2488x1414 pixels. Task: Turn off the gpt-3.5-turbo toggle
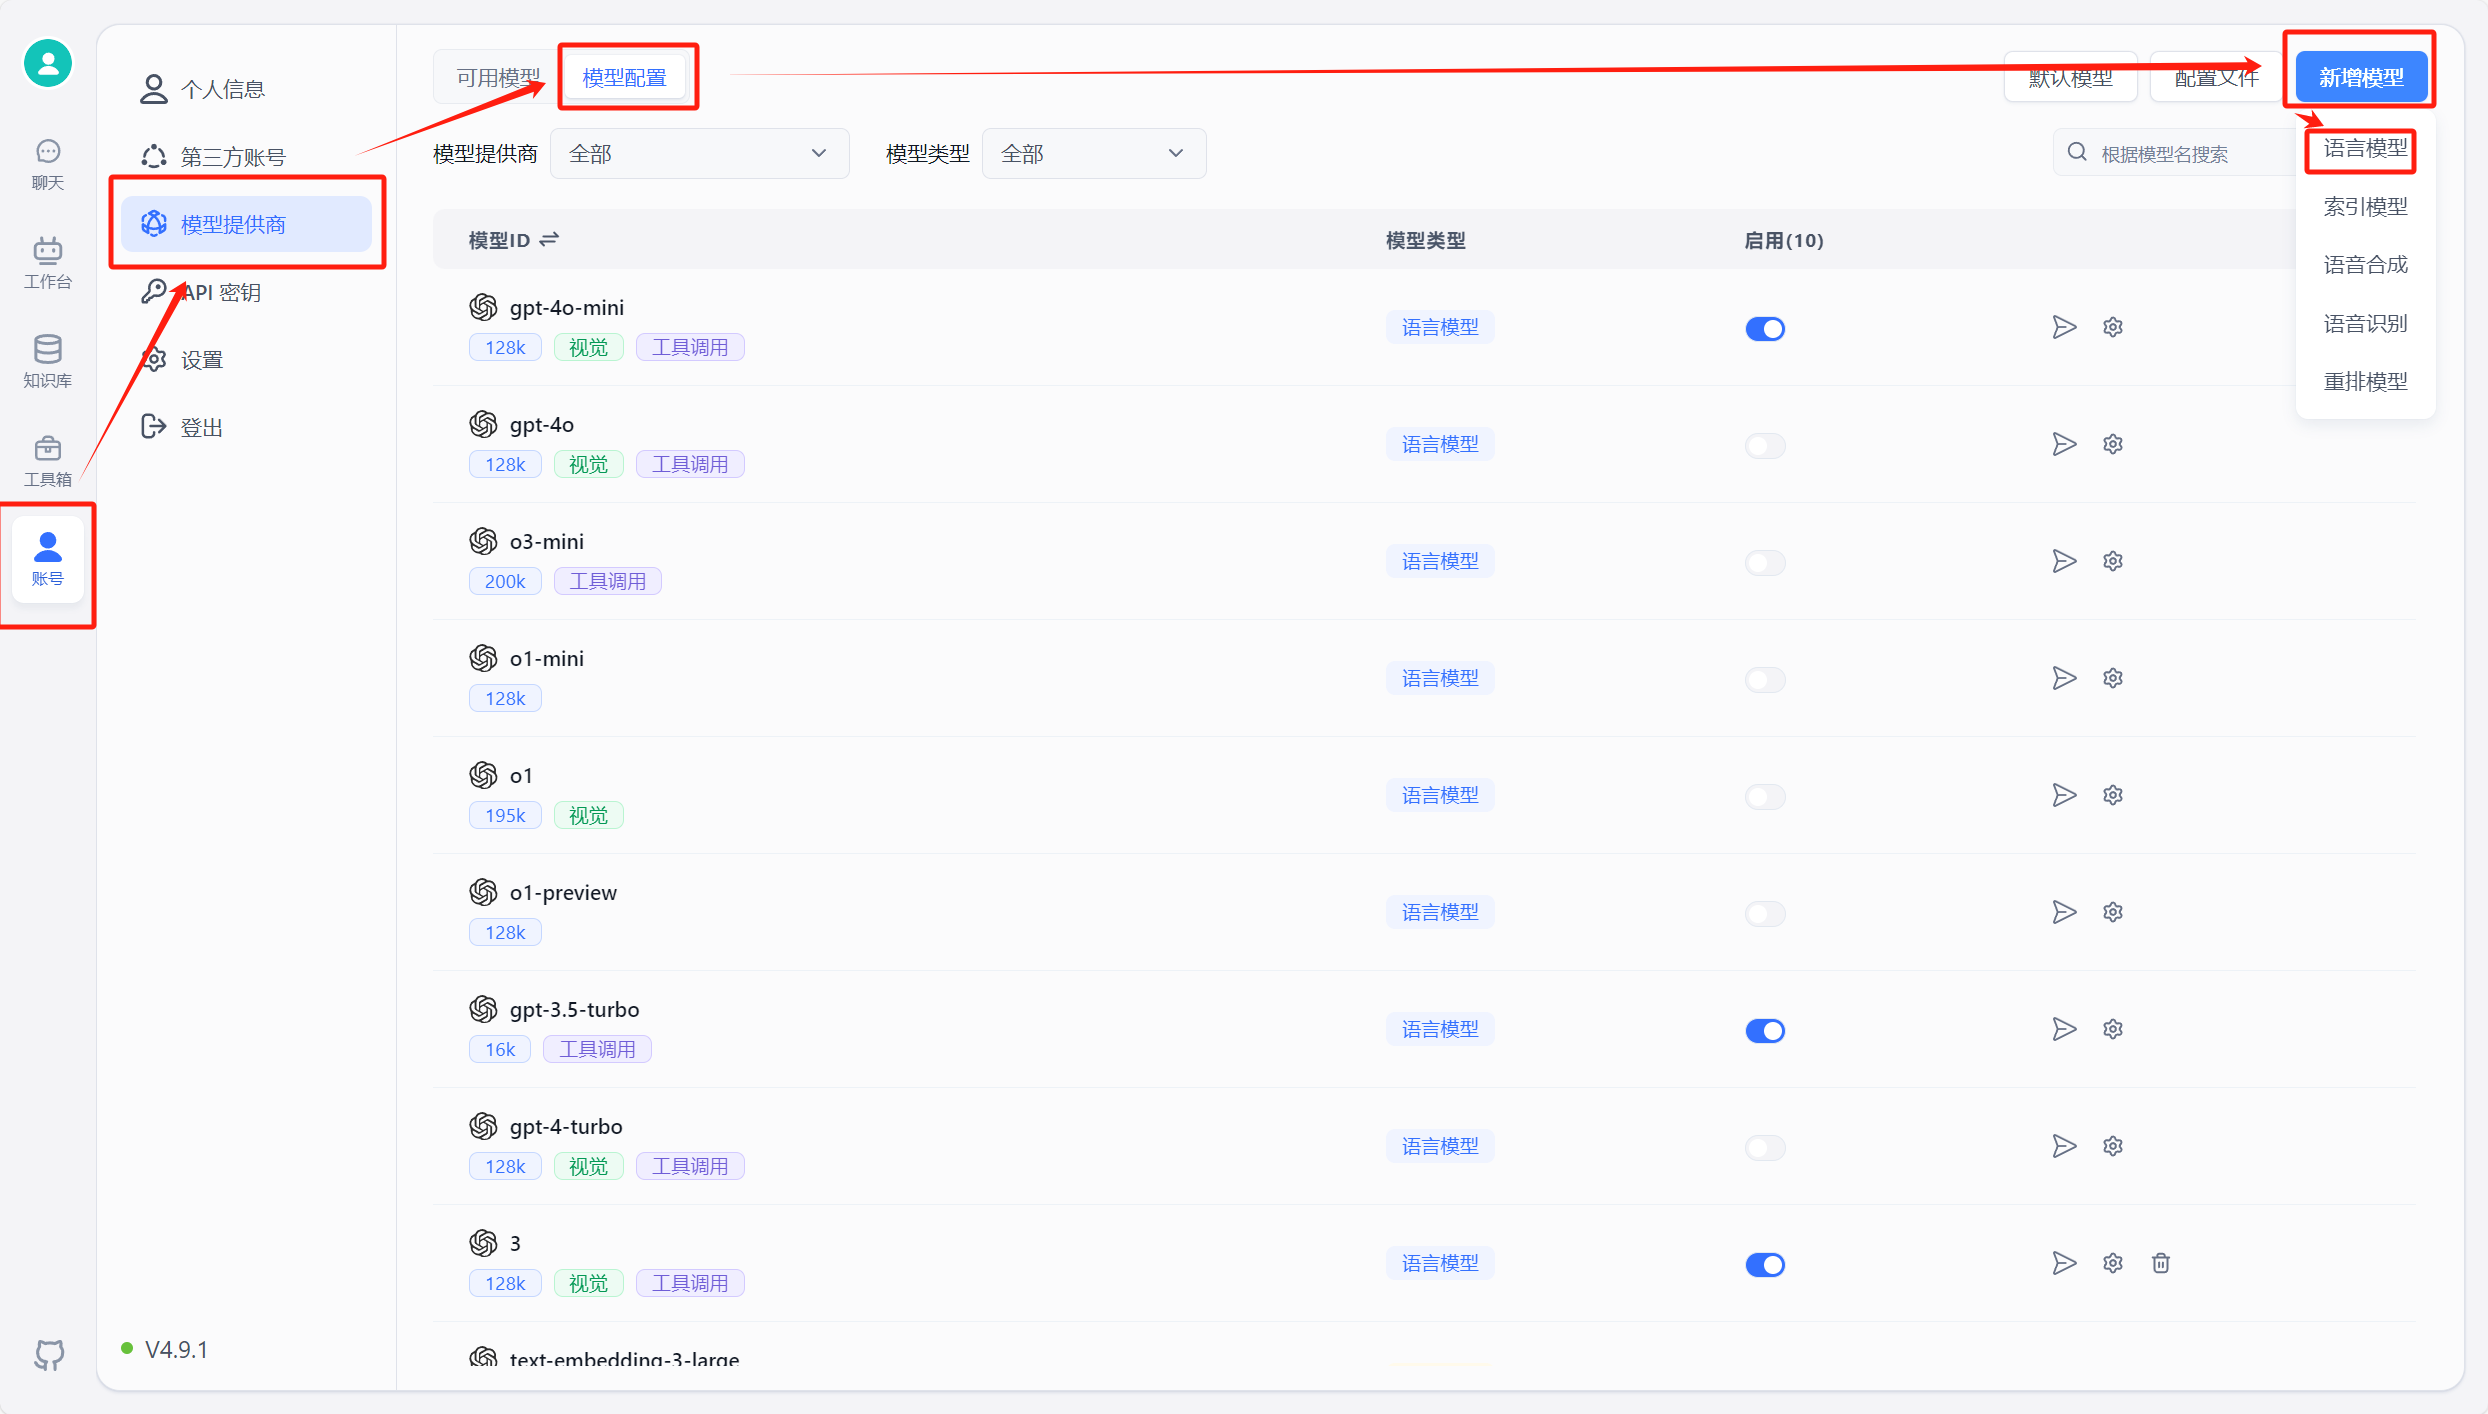(1764, 1030)
